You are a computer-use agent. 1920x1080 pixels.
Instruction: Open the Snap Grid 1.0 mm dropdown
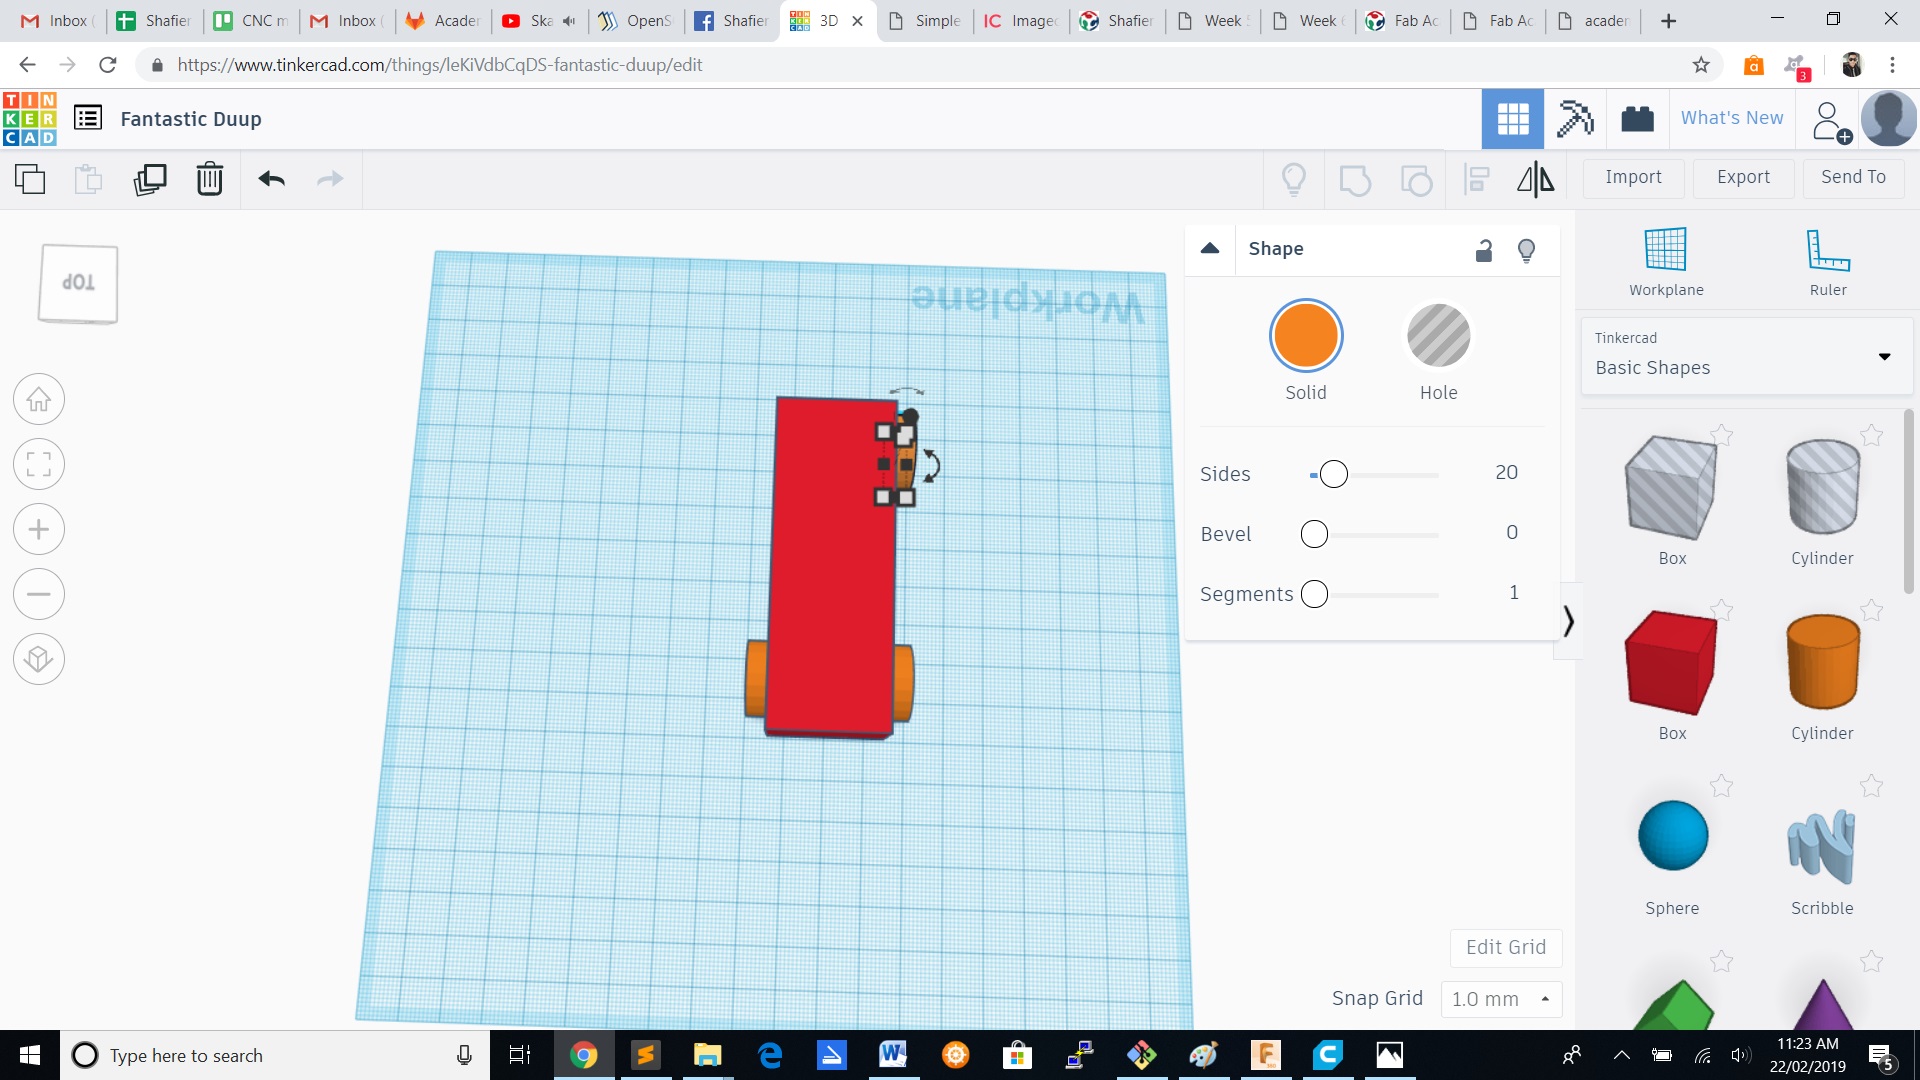pos(1500,999)
